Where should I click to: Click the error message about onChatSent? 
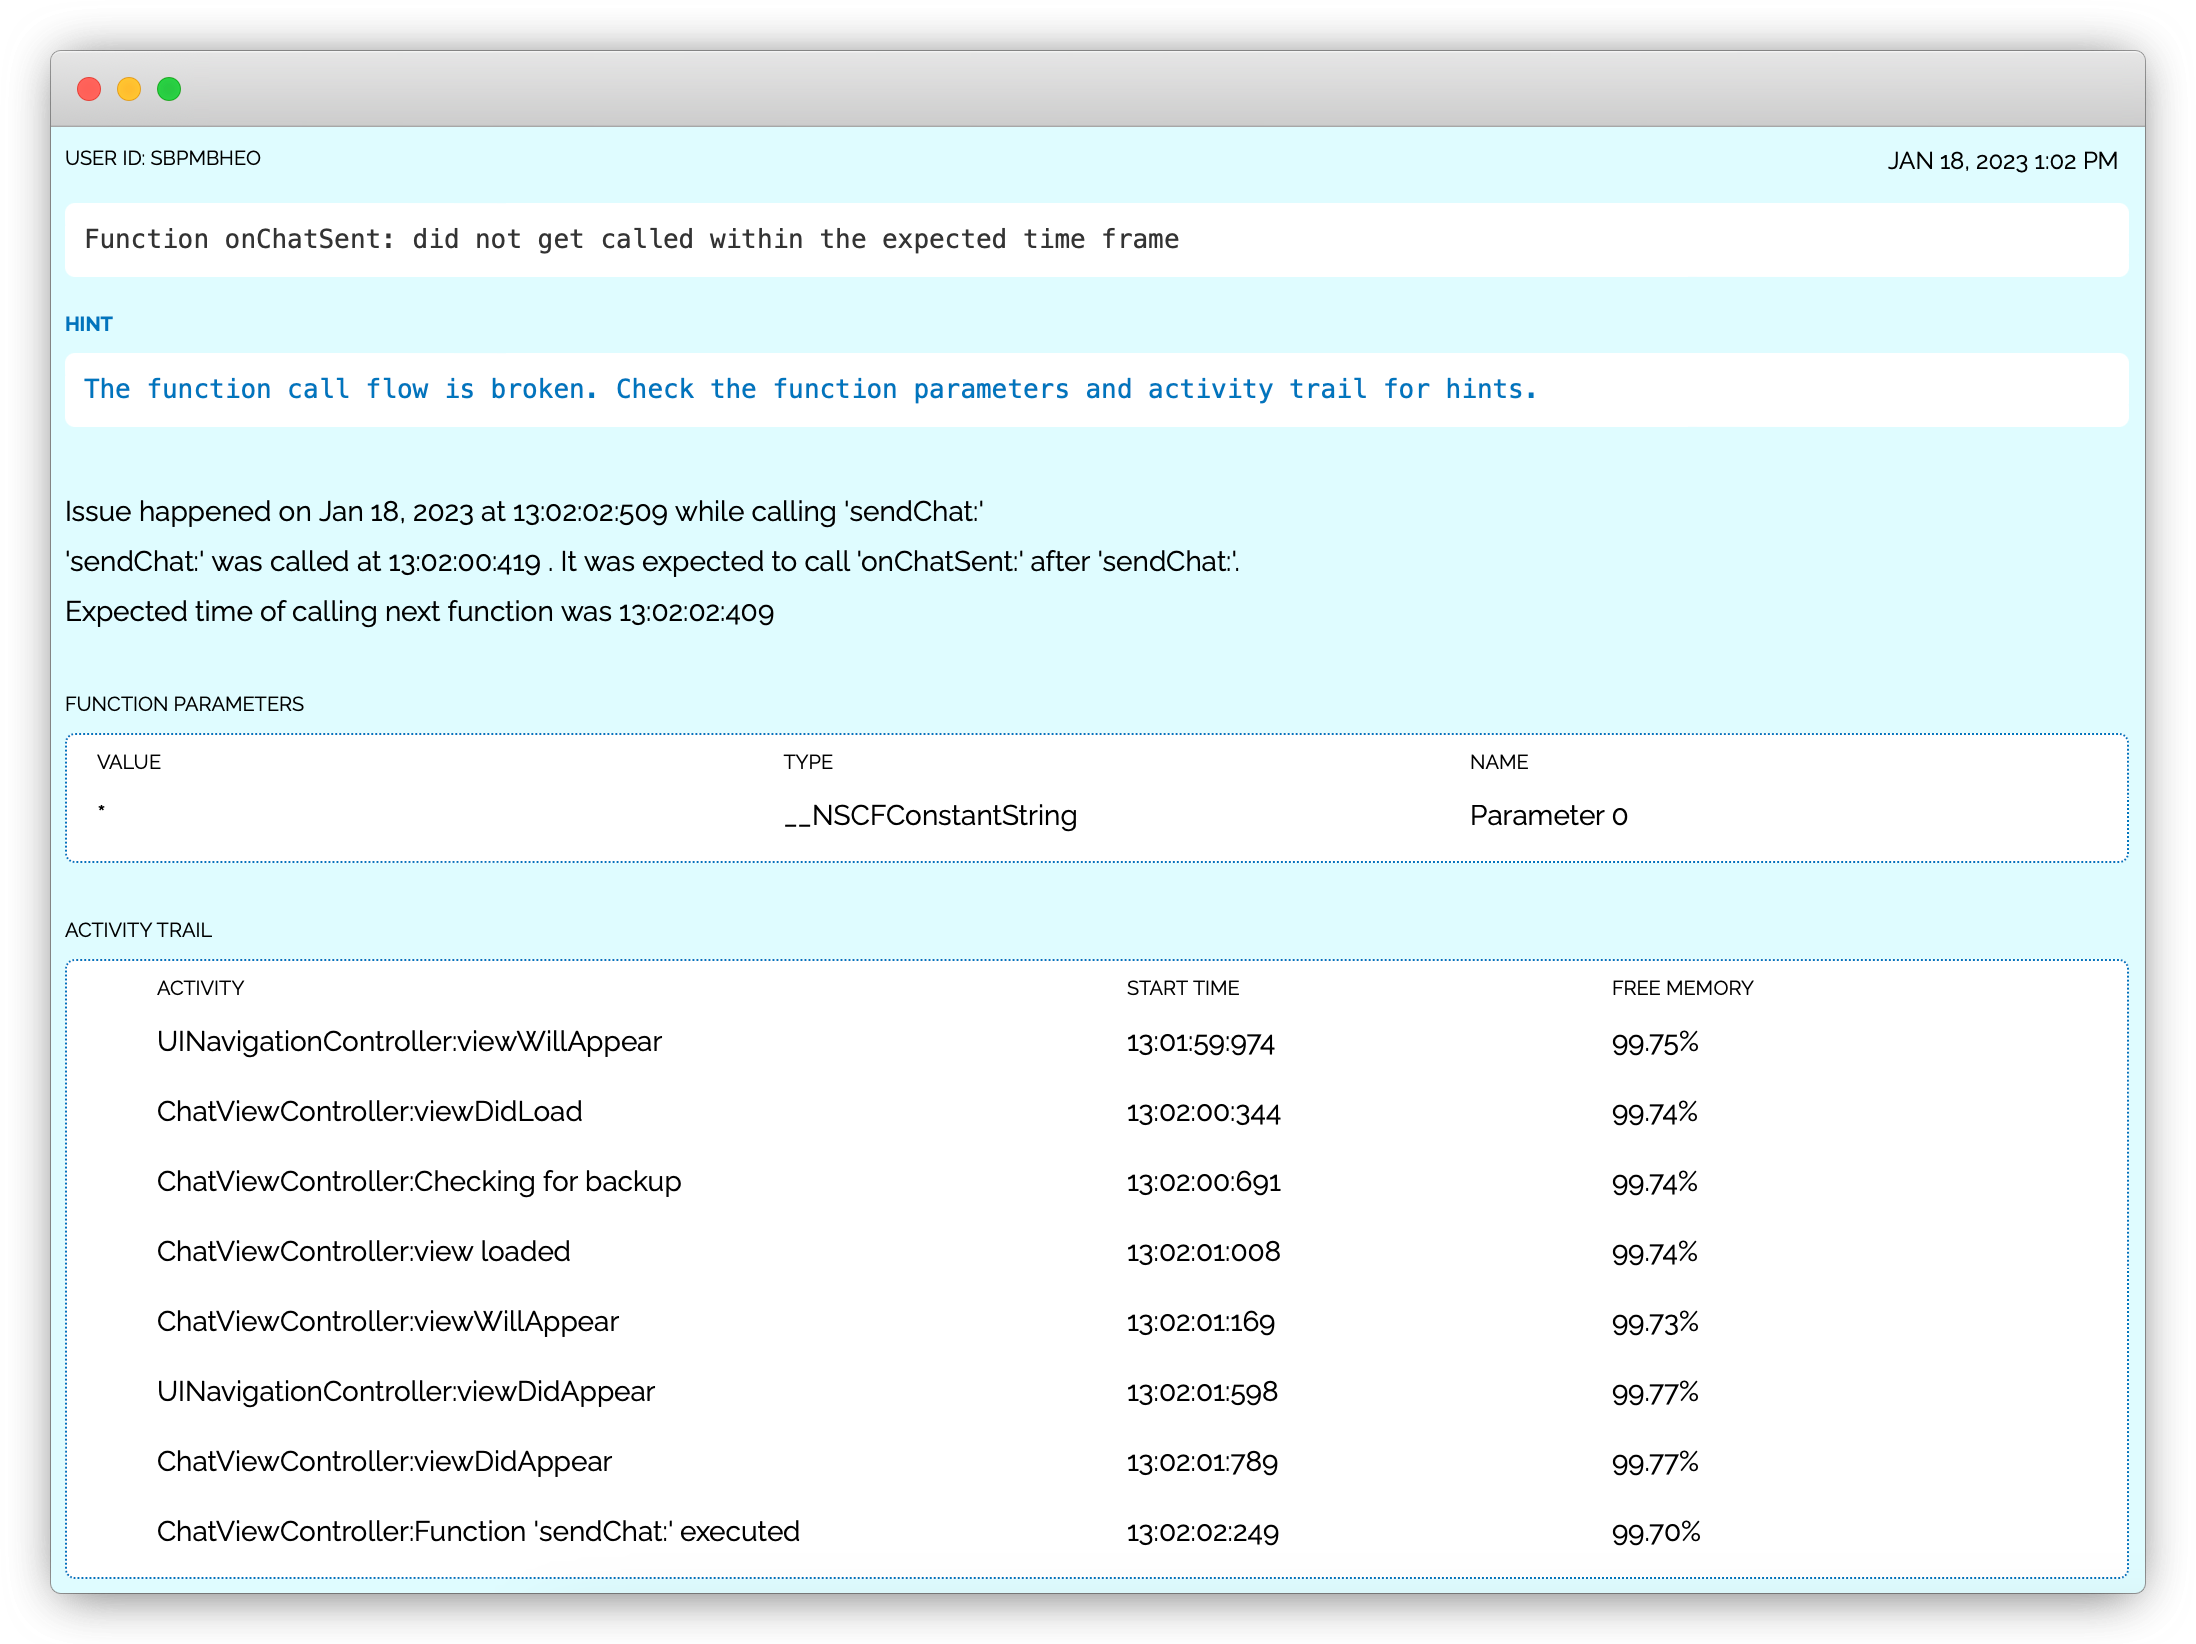tap(631, 240)
